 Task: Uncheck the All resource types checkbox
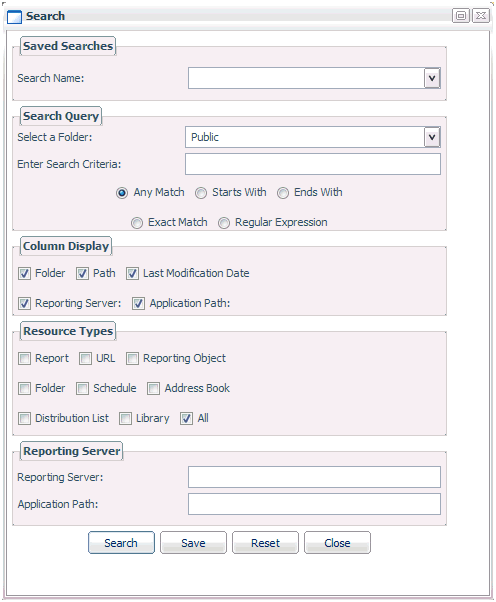point(187,418)
